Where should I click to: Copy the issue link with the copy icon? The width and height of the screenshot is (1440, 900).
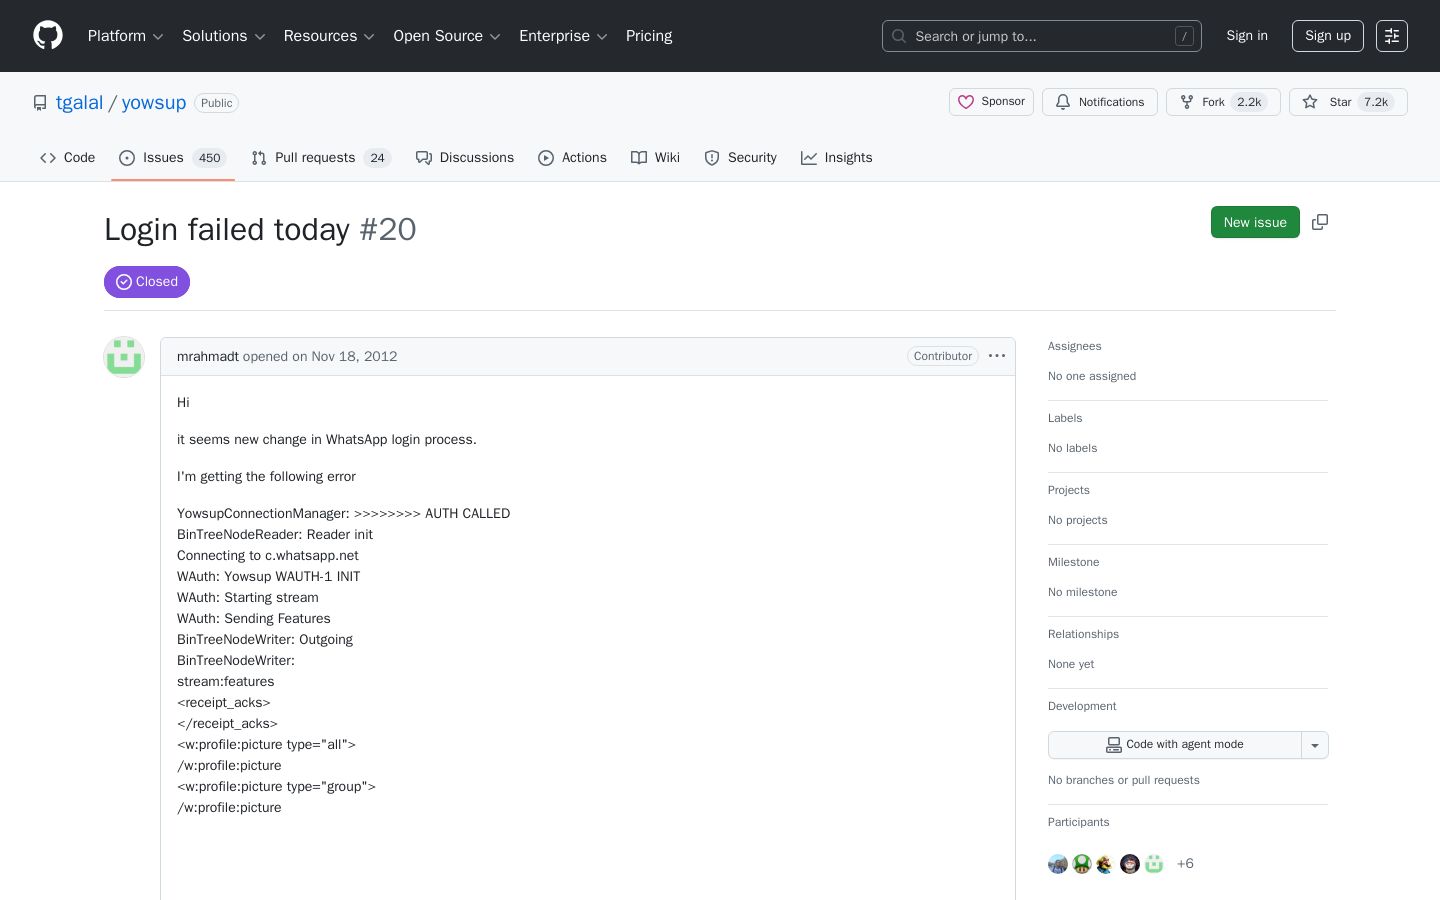pyautogui.click(x=1320, y=222)
